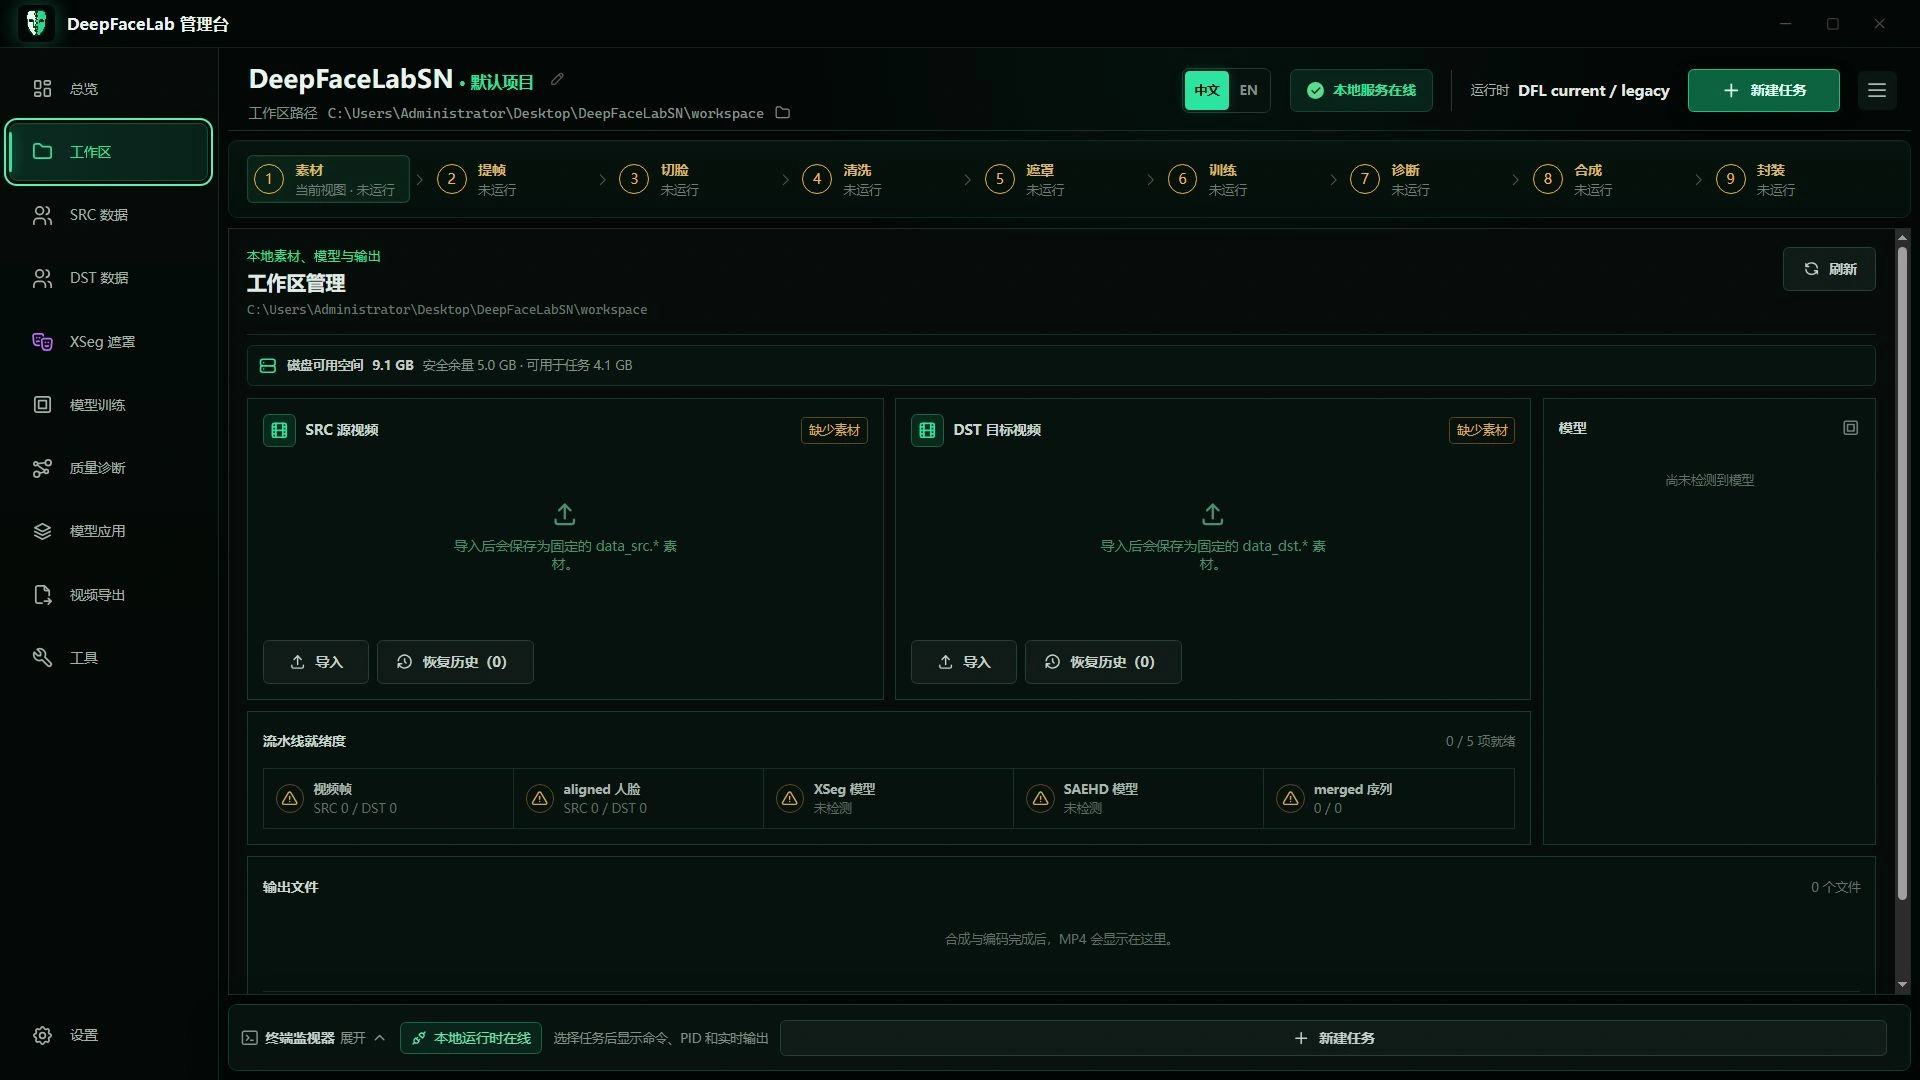Click the 刷新 refresh button
1920x1080 pixels.
pos(1829,269)
